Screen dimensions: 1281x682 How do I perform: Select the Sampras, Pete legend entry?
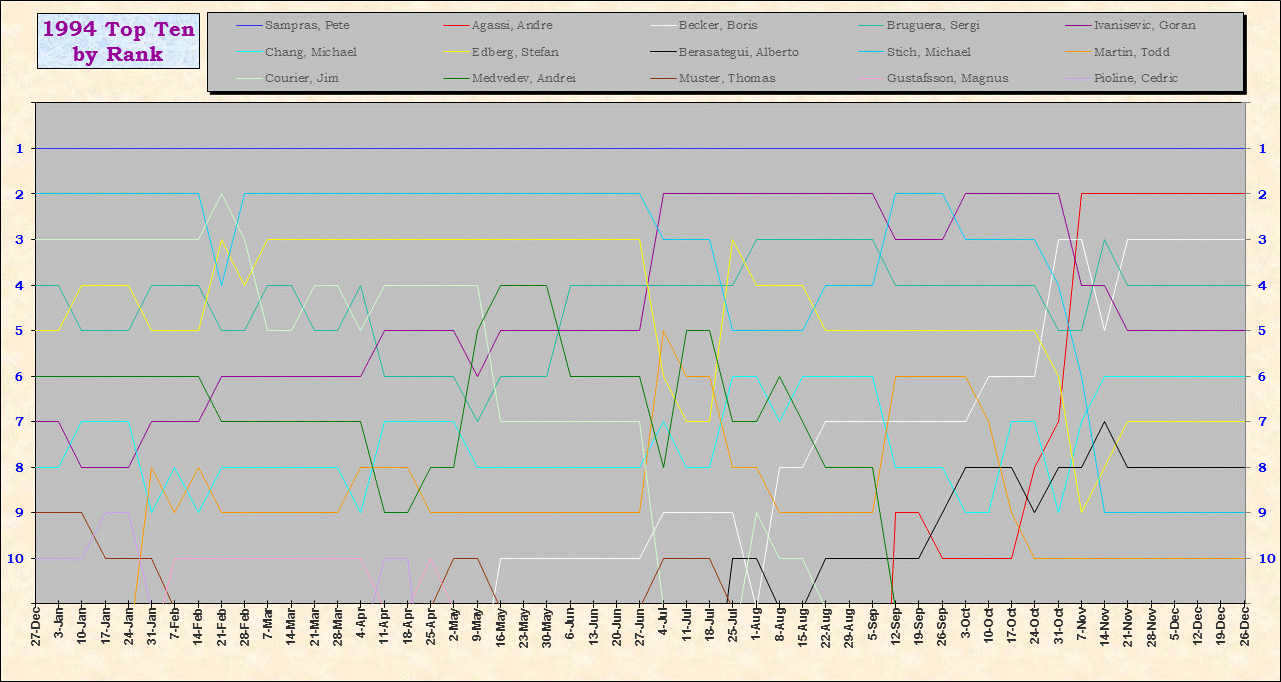[307, 26]
